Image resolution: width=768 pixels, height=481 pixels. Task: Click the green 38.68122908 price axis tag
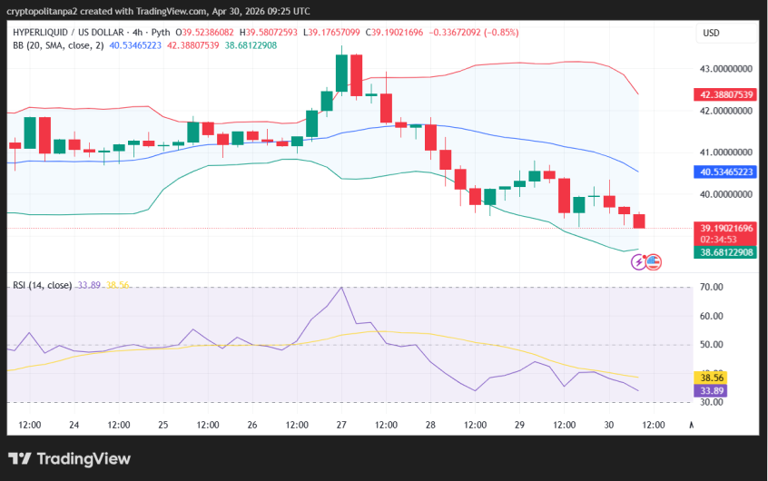pyautogui.click(x=725, y=253)
